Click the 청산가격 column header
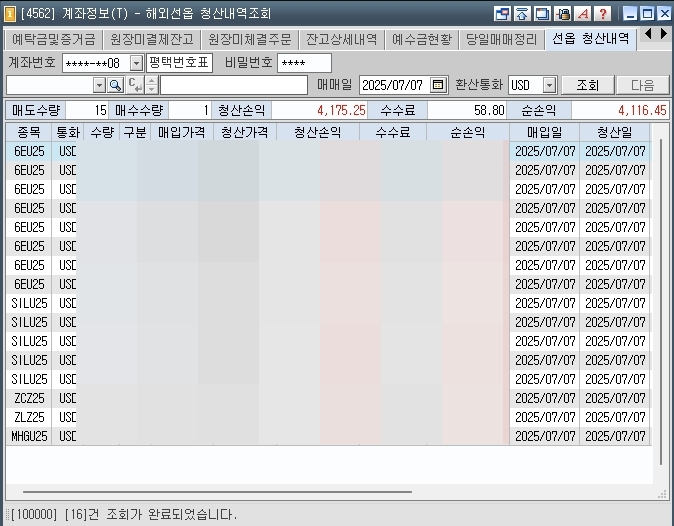This screenshot has height=526, width=674. (245, 132)
